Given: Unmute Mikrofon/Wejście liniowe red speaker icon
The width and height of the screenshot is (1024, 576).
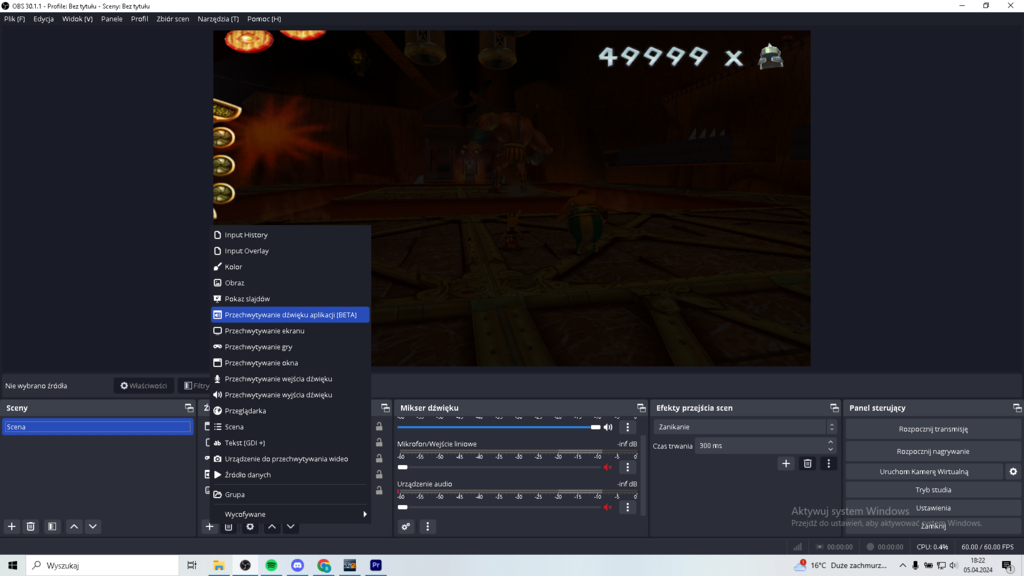Looking at the screenshot, I should [x=608, y=467].
